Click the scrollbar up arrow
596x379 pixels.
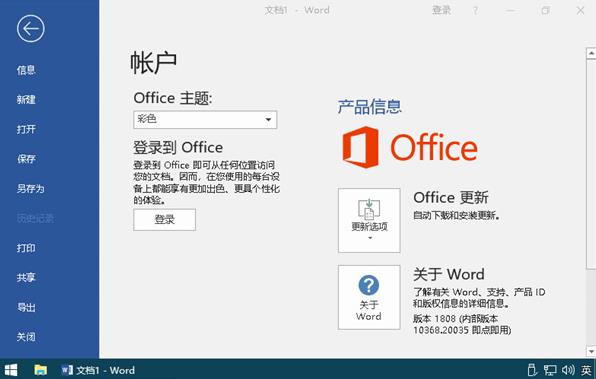click(x=591, y=53)
